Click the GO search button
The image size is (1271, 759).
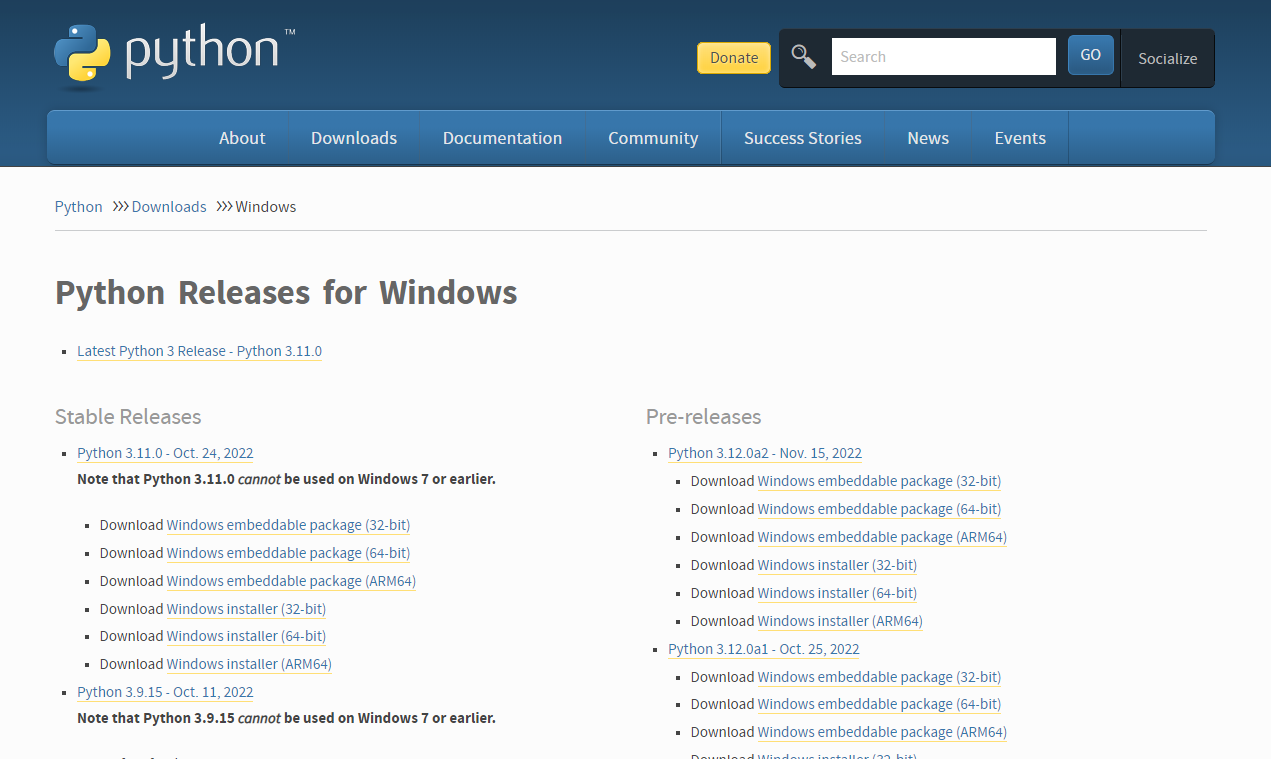pyautogui.click(x=1091, y=55)
